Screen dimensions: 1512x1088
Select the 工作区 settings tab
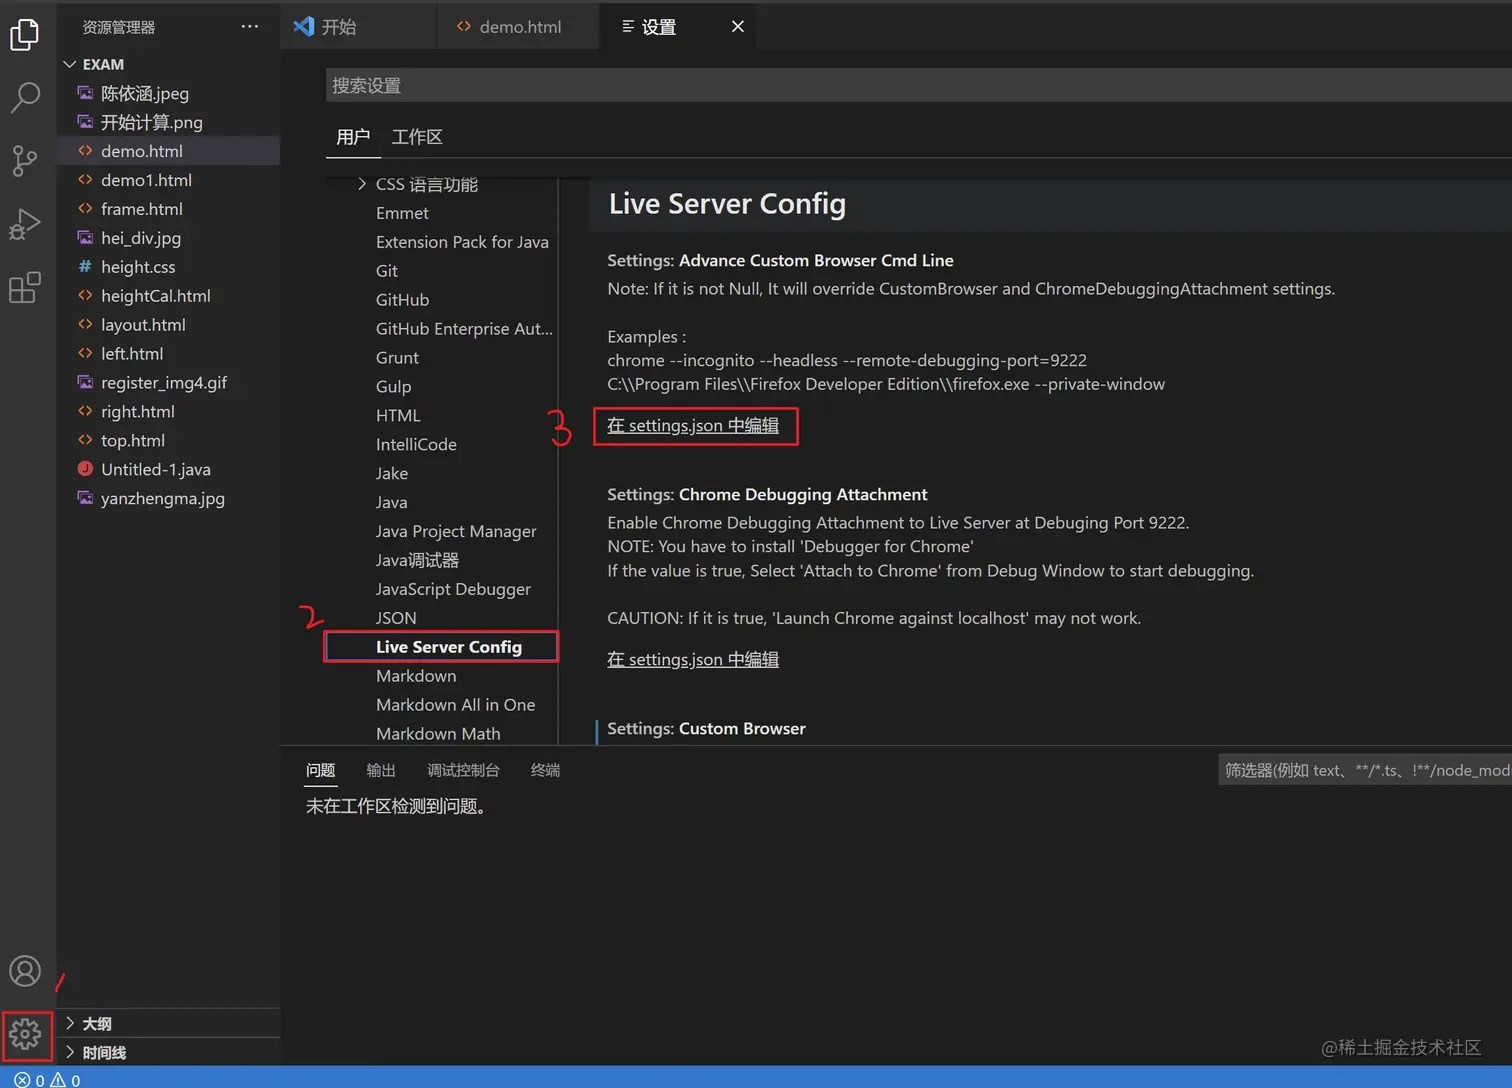click(x=417, y=137)
